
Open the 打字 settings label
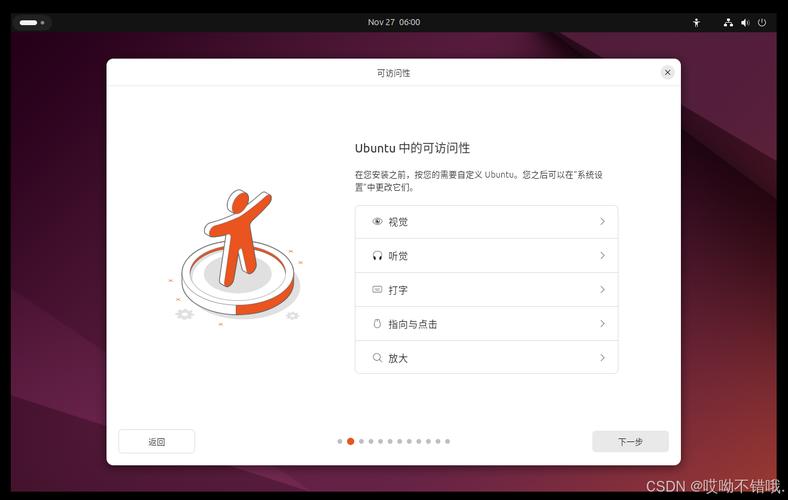click(x=398, y=290)
